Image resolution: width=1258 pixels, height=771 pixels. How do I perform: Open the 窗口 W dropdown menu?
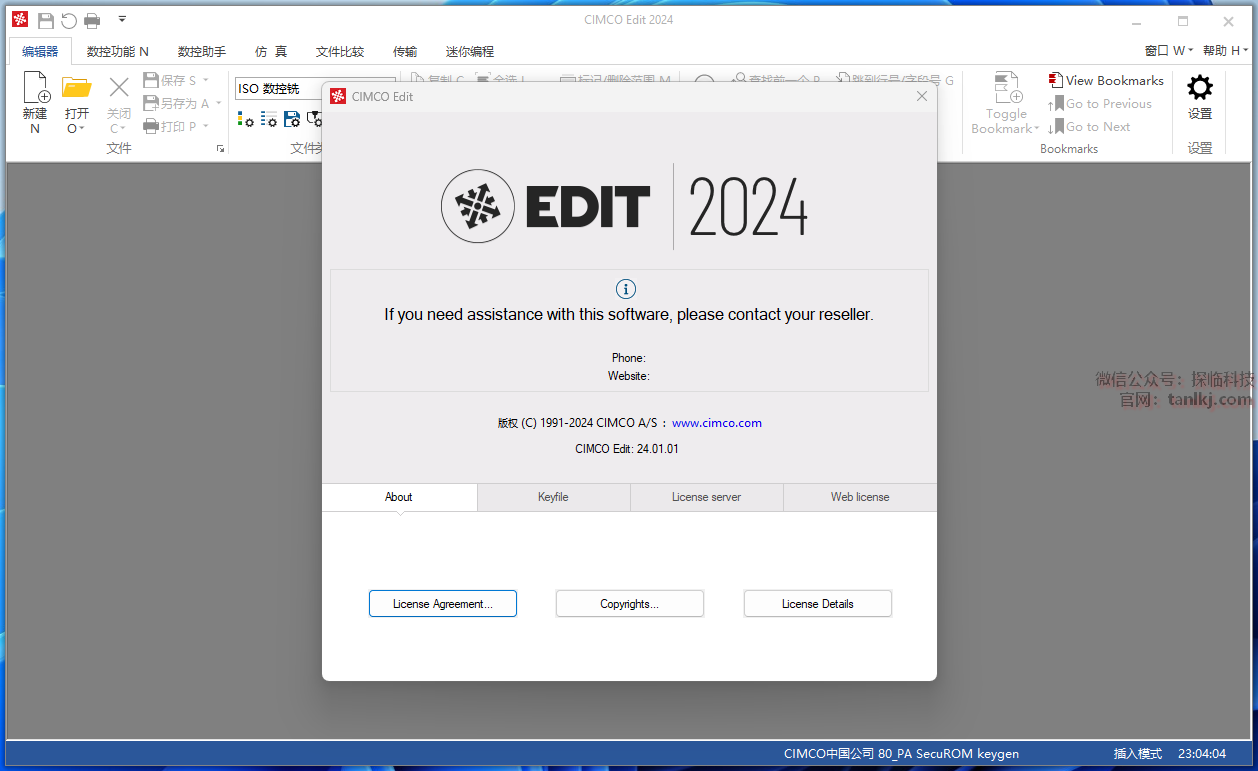1168,51
